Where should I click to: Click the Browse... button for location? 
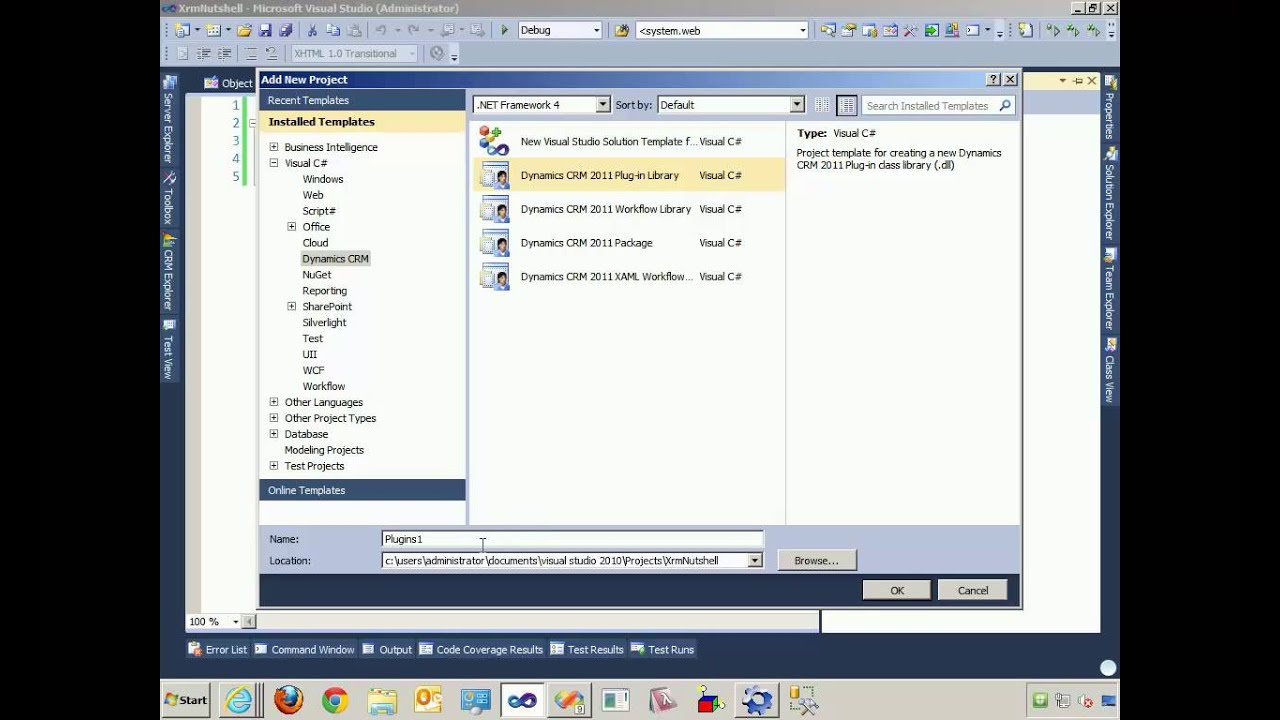click(816, 560)
